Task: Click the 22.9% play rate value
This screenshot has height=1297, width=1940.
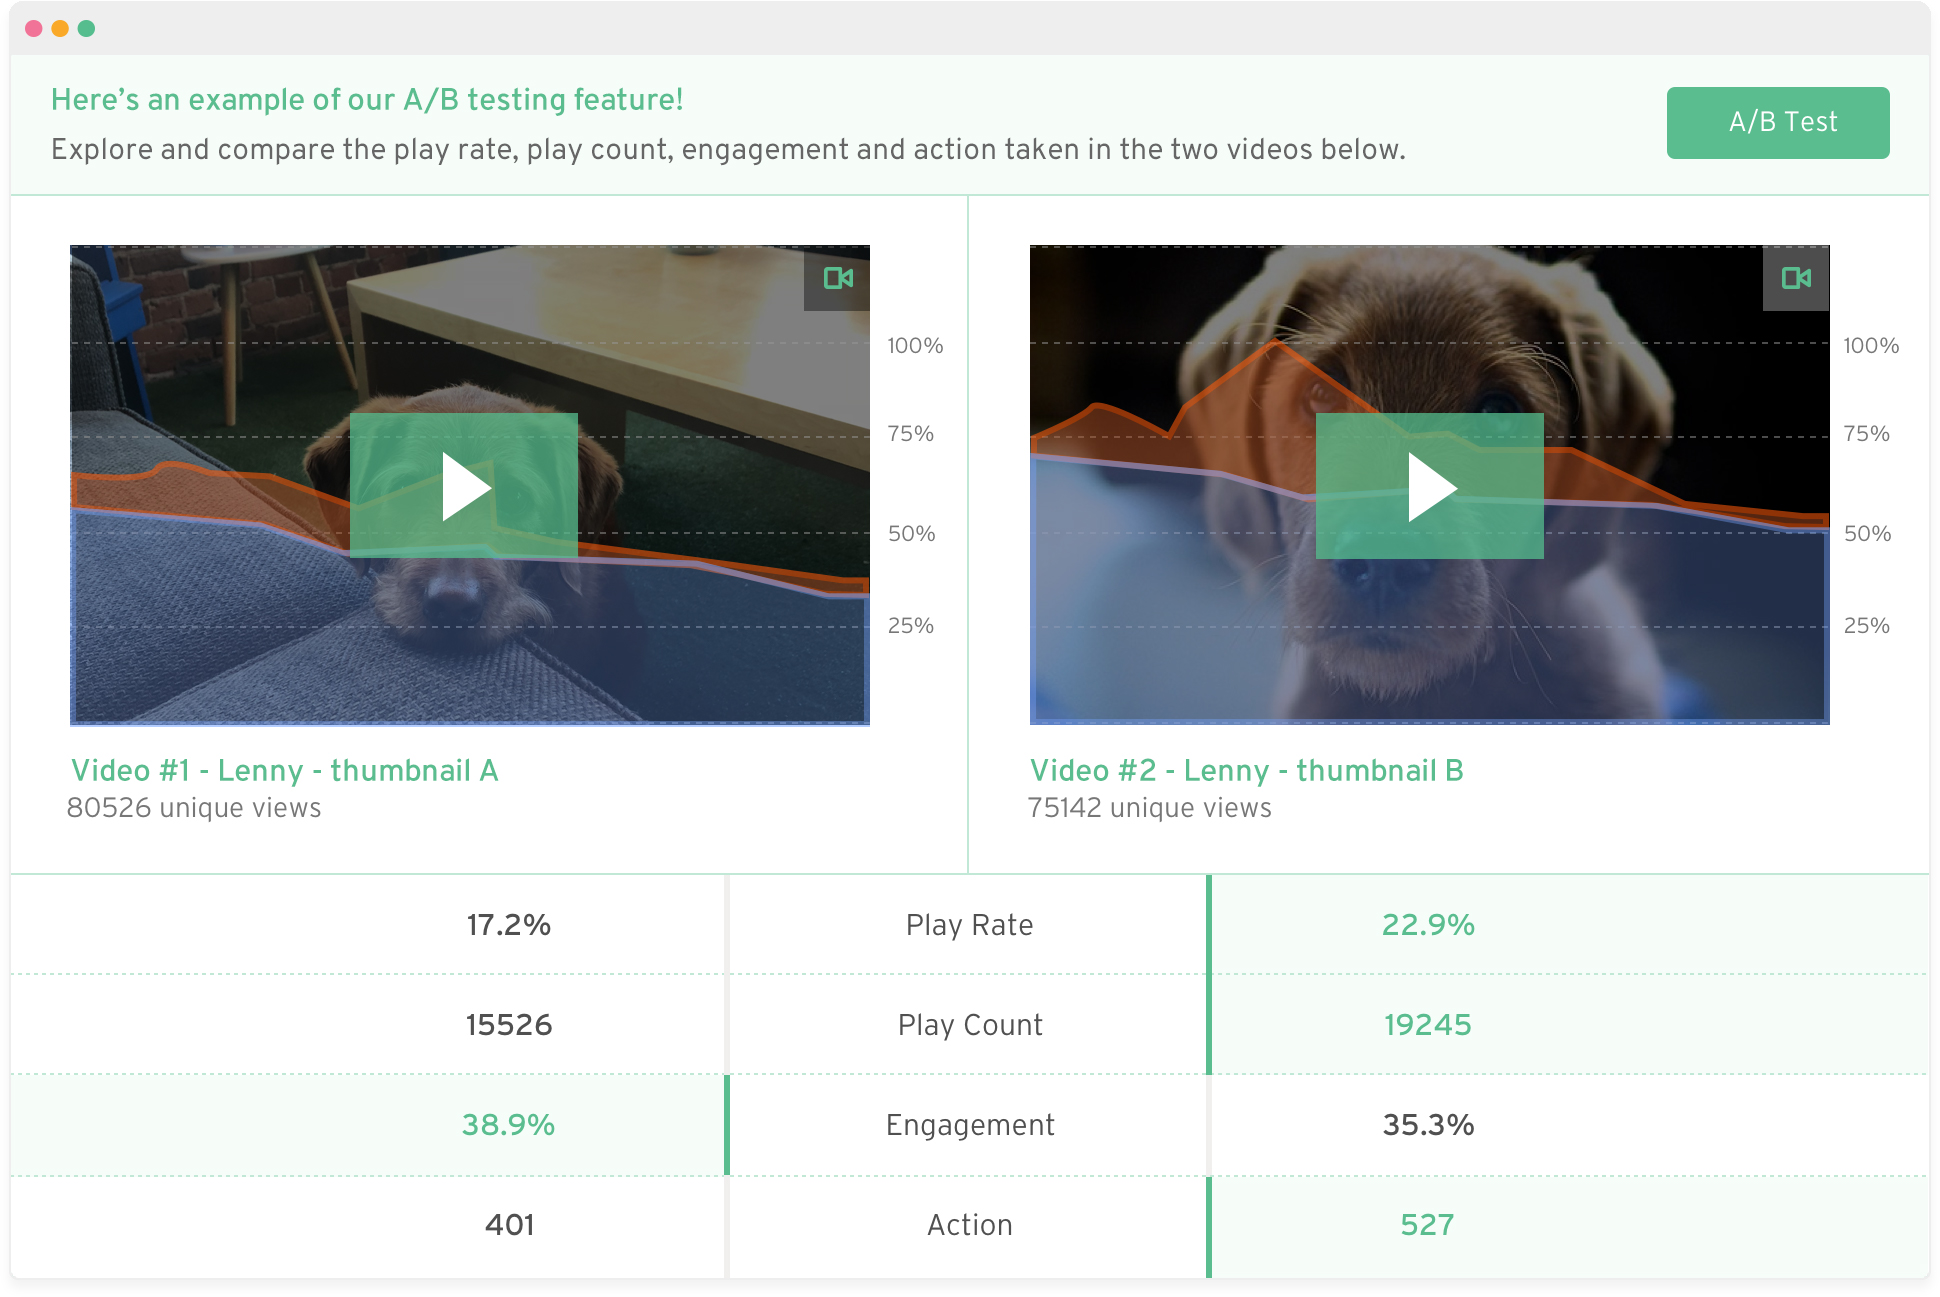Action: [1428, 925]
